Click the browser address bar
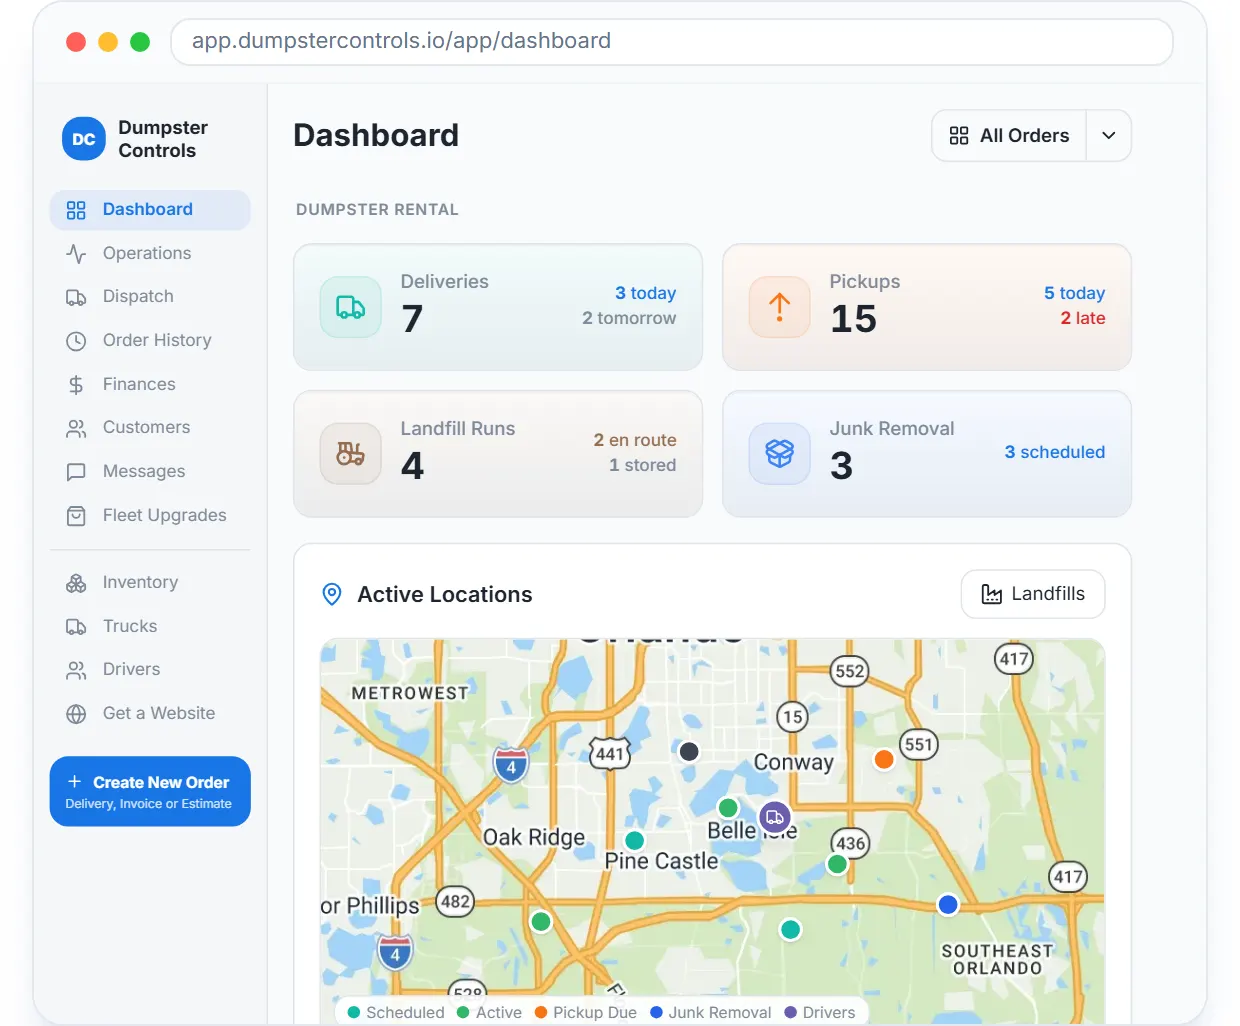 [672, 41]
